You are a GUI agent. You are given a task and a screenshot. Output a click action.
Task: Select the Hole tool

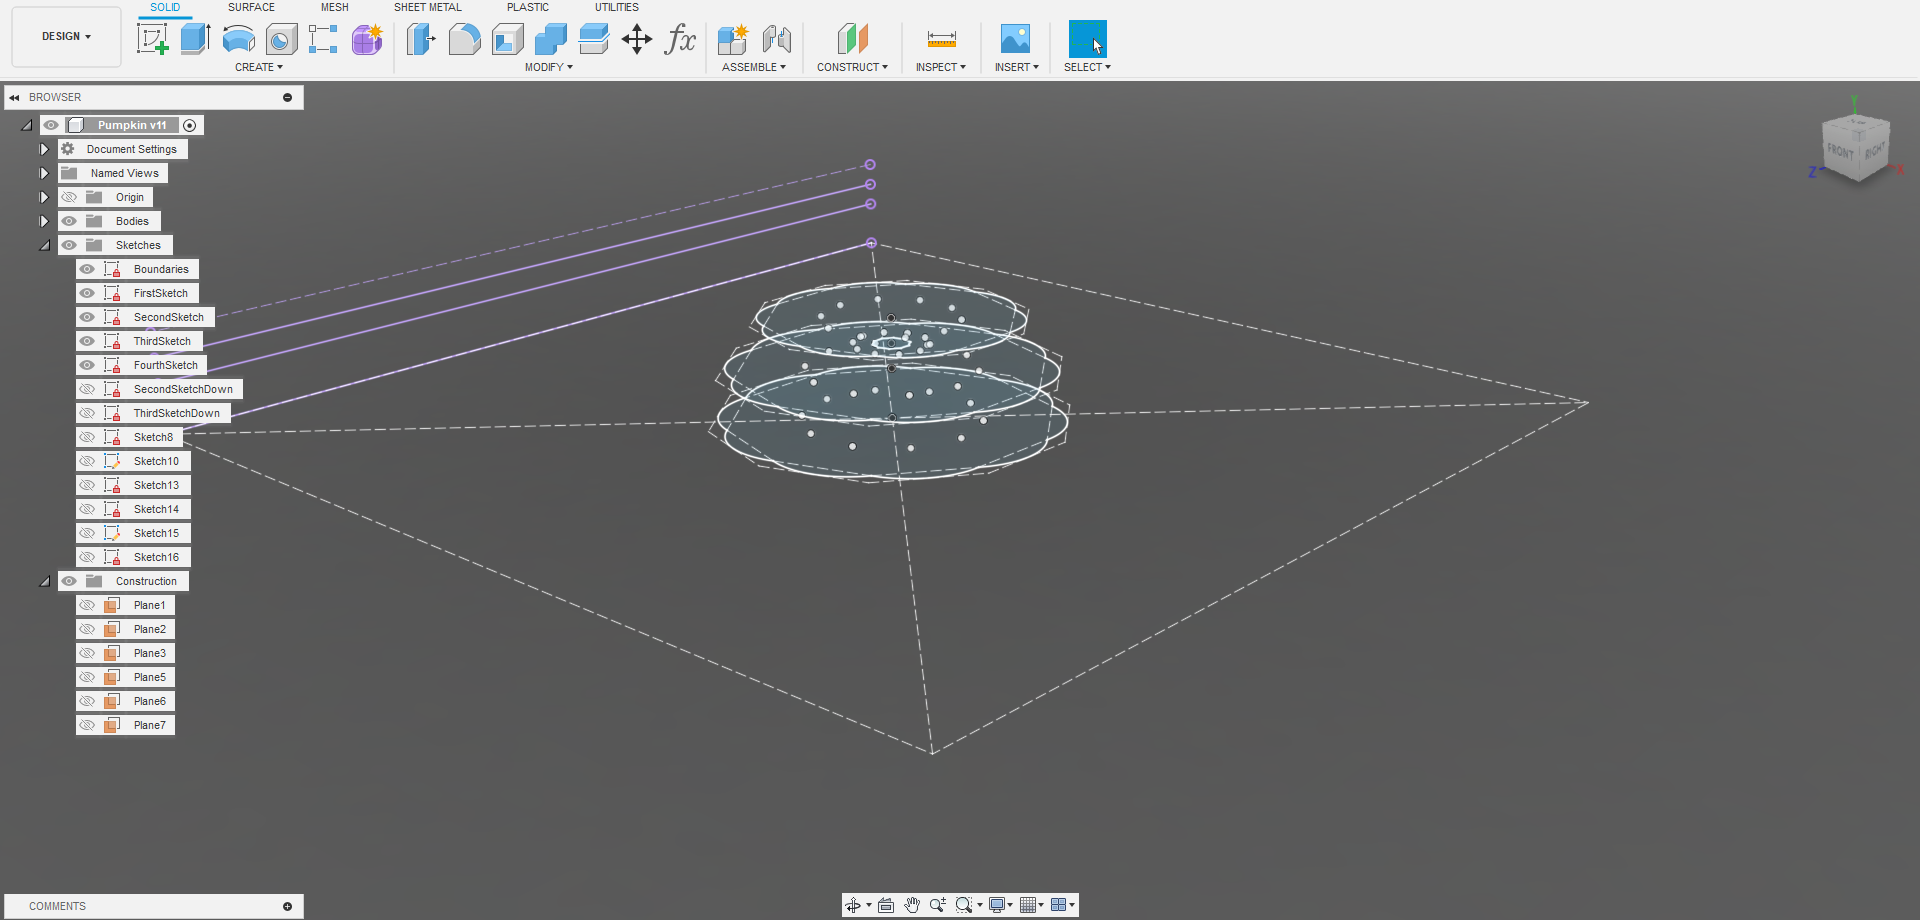point(281,40)
